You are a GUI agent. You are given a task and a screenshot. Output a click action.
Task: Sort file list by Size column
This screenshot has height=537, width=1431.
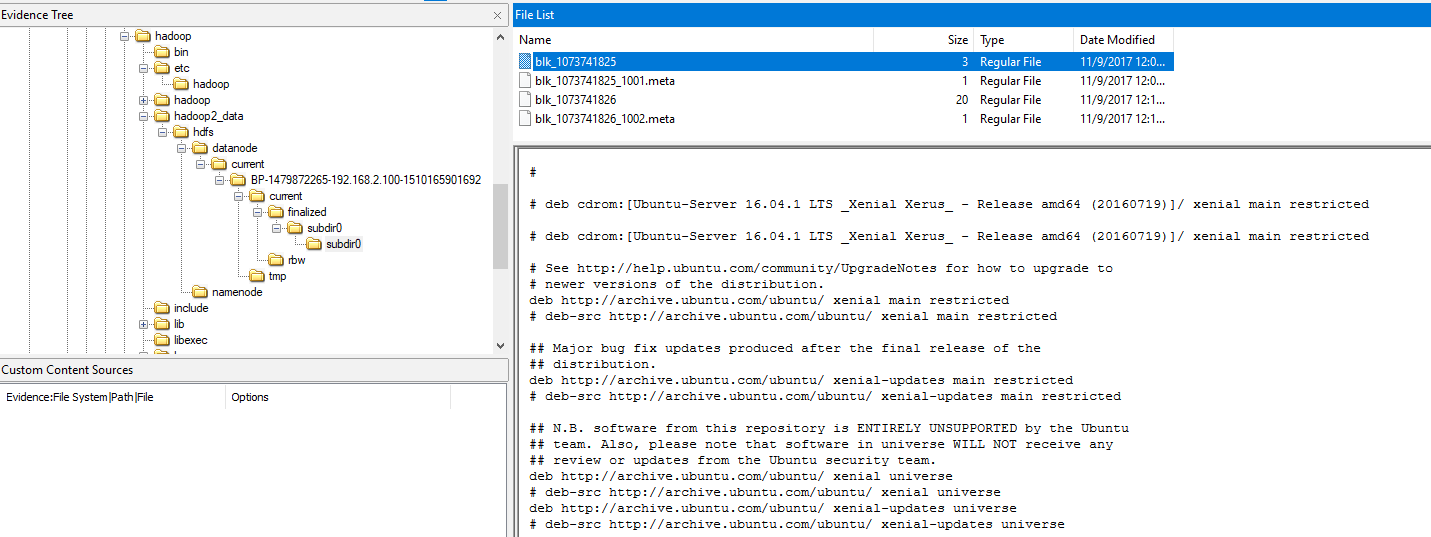coord(923,40)
